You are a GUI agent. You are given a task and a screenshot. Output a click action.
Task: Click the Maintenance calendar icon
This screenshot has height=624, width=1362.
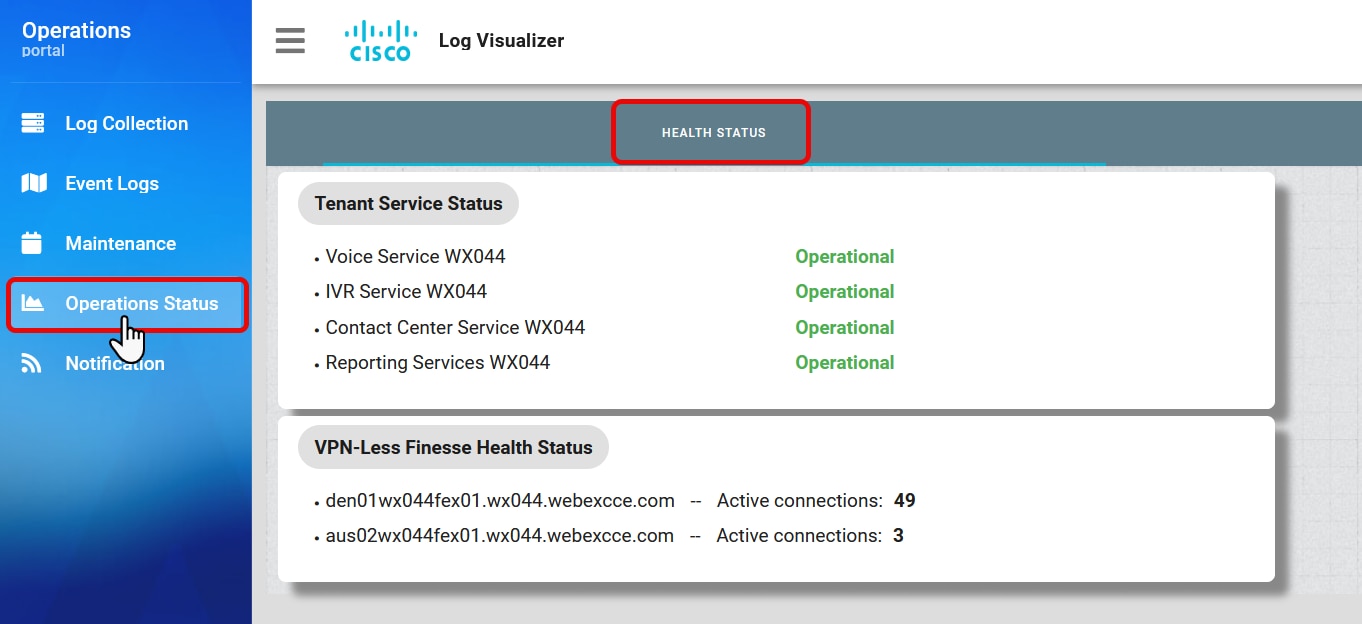pos(32,243)
